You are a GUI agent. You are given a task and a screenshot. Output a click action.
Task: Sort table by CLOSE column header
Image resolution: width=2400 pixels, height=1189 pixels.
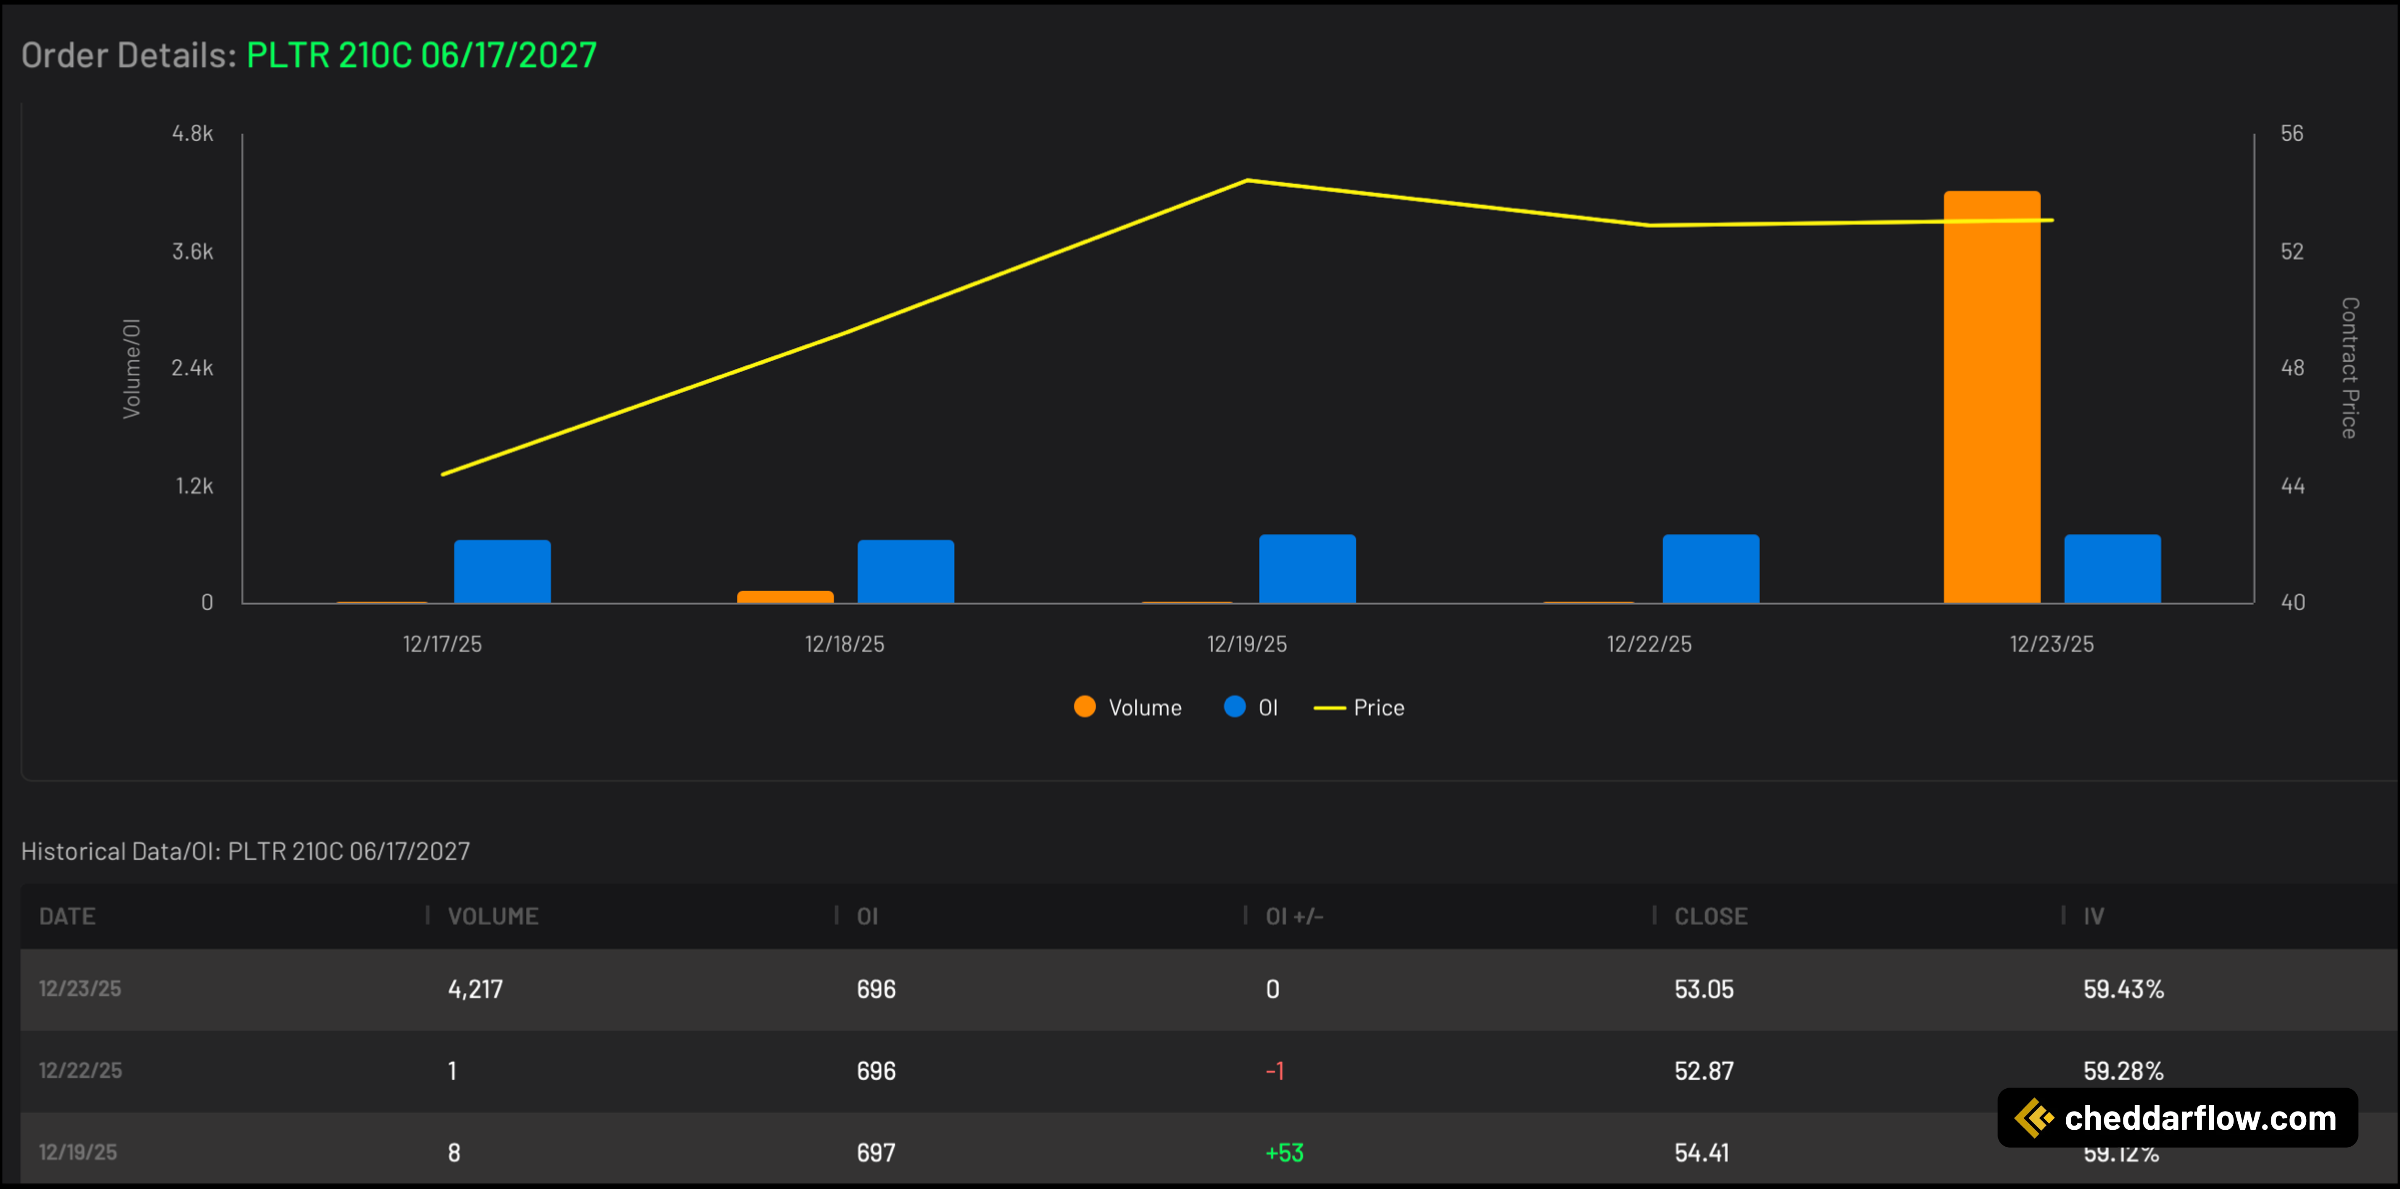tap(1711, 916)
